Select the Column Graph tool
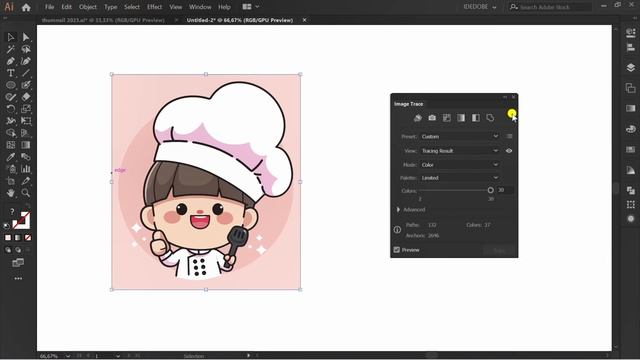The image size is (640, 360). [26, 169]
